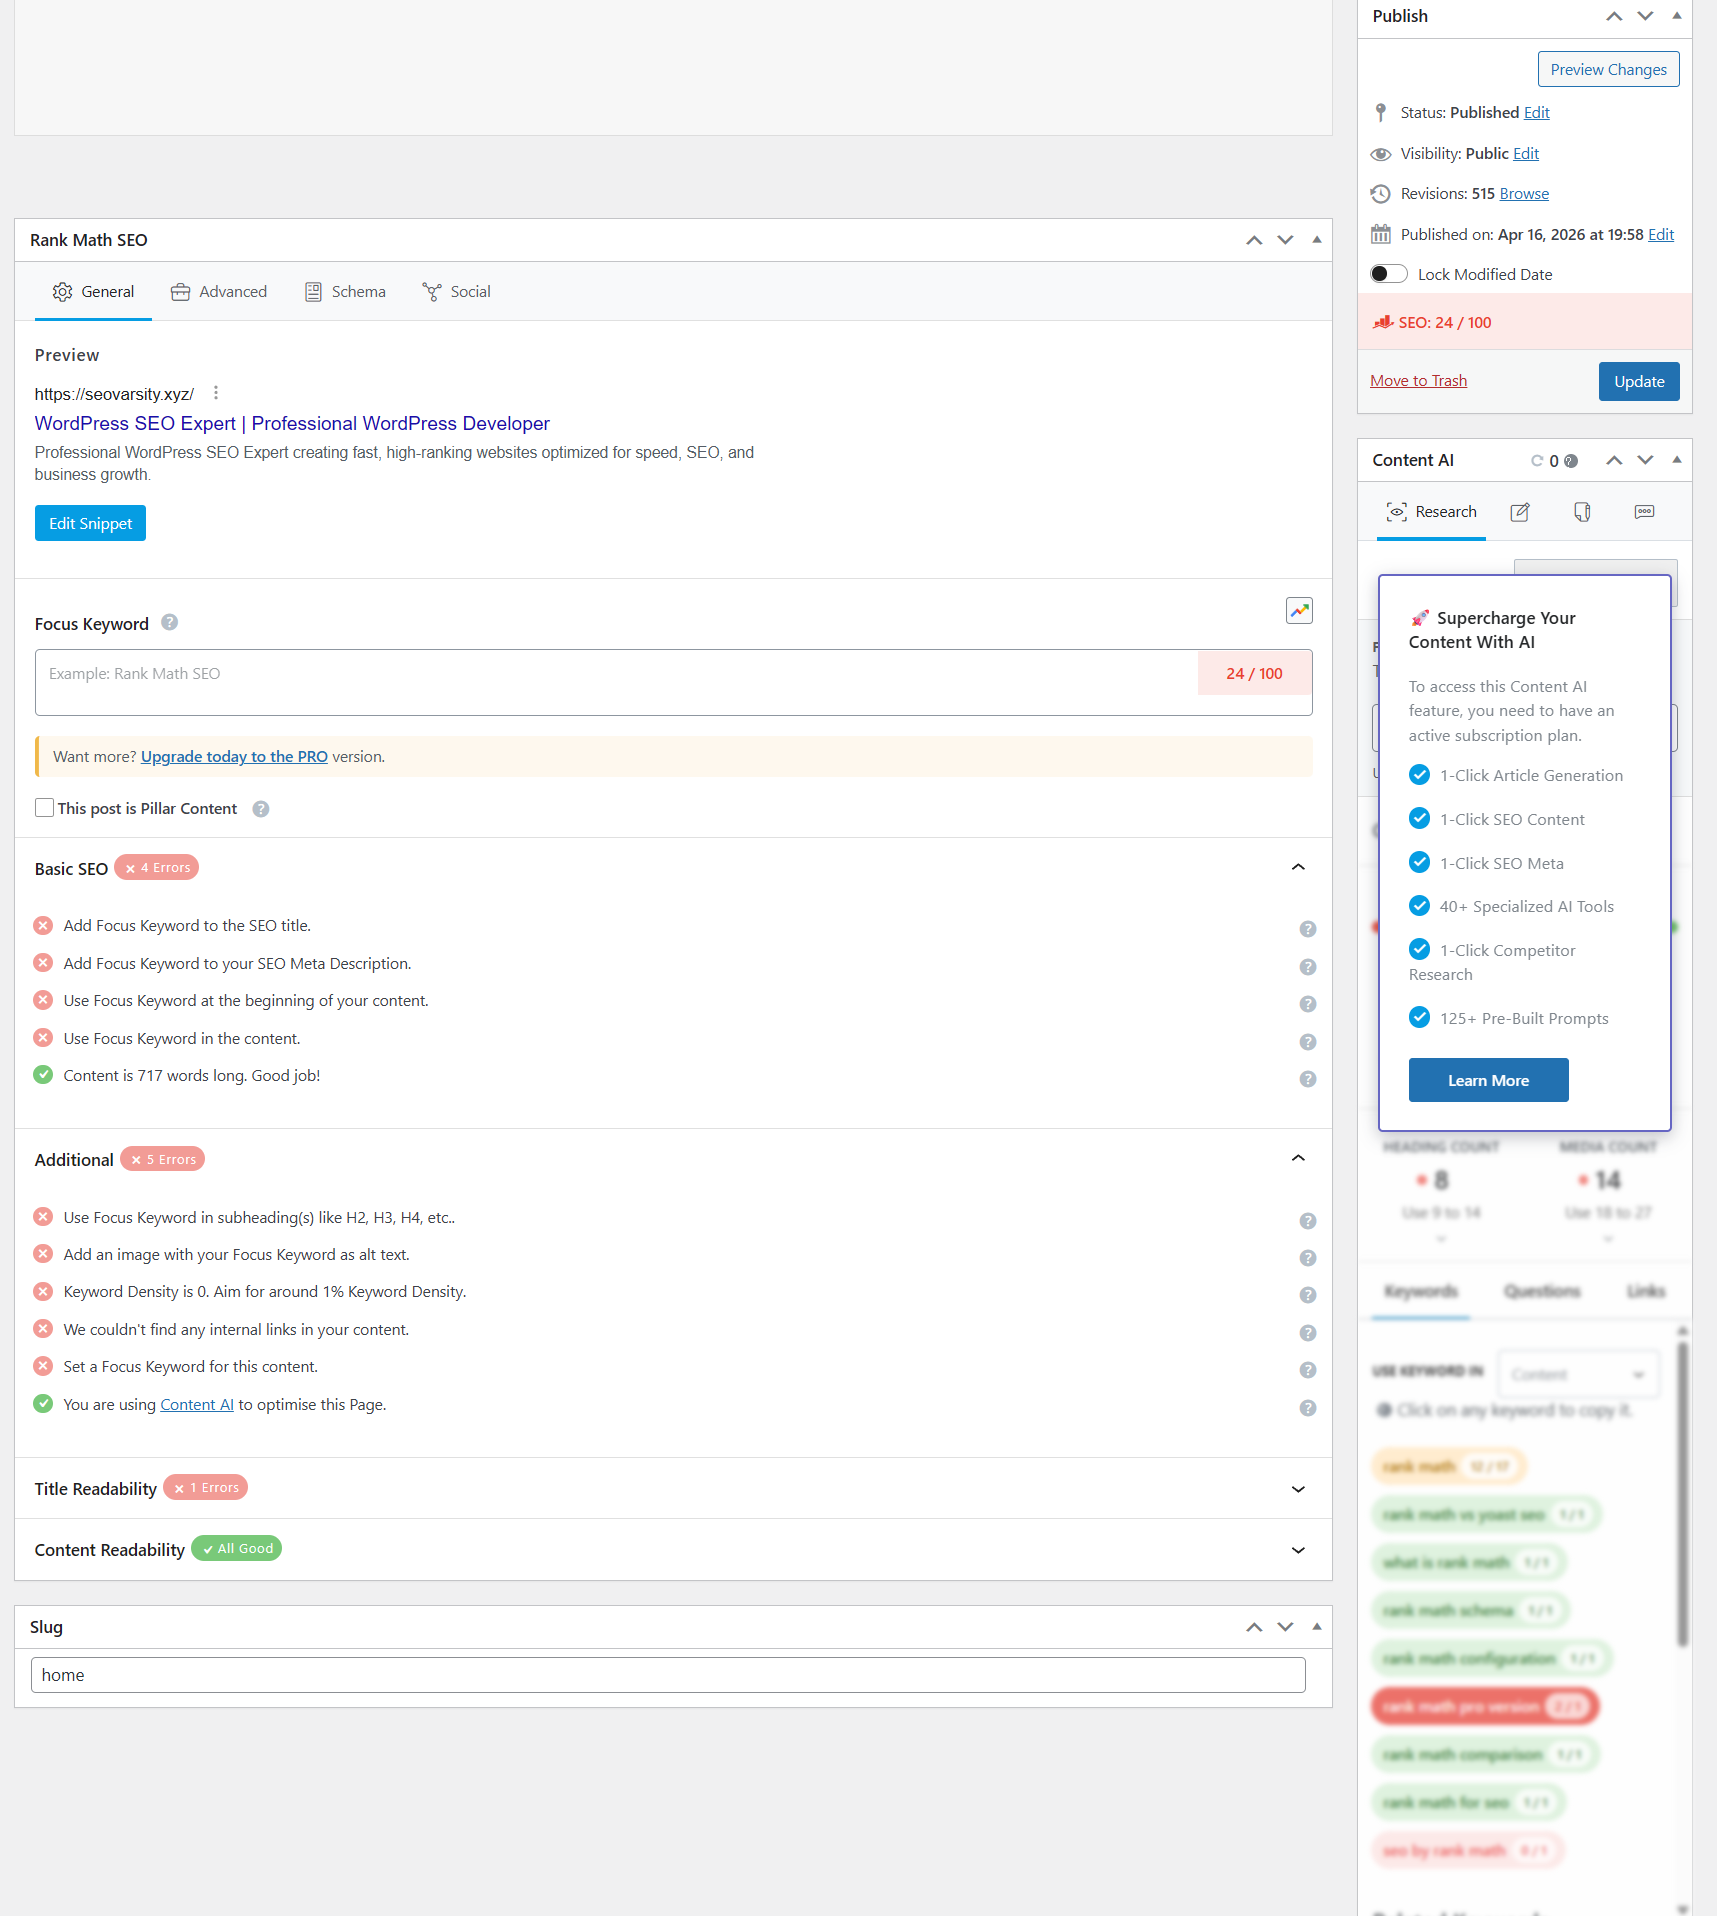The width and height of the screenshot is (1717, 1916).
Task: Check This post is Pillar Content
Action: 44,807
